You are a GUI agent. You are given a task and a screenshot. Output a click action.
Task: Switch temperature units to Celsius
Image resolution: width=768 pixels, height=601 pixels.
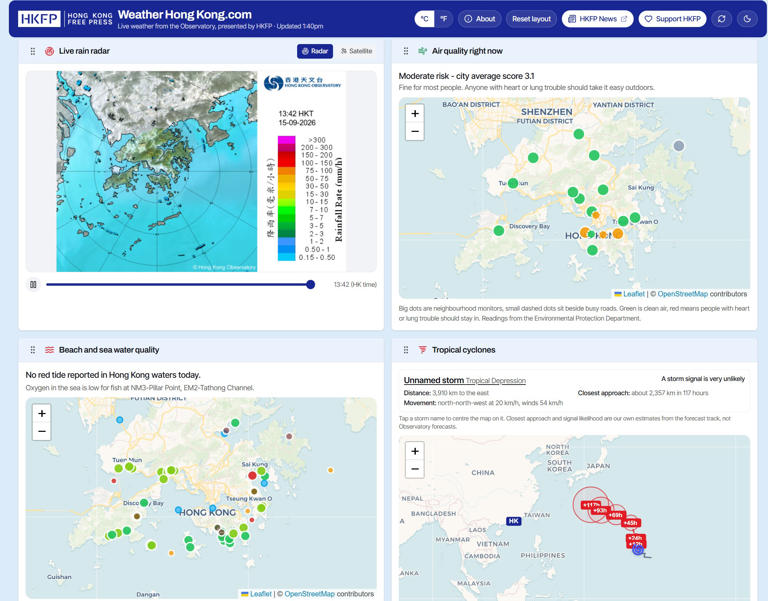(424, 19)
